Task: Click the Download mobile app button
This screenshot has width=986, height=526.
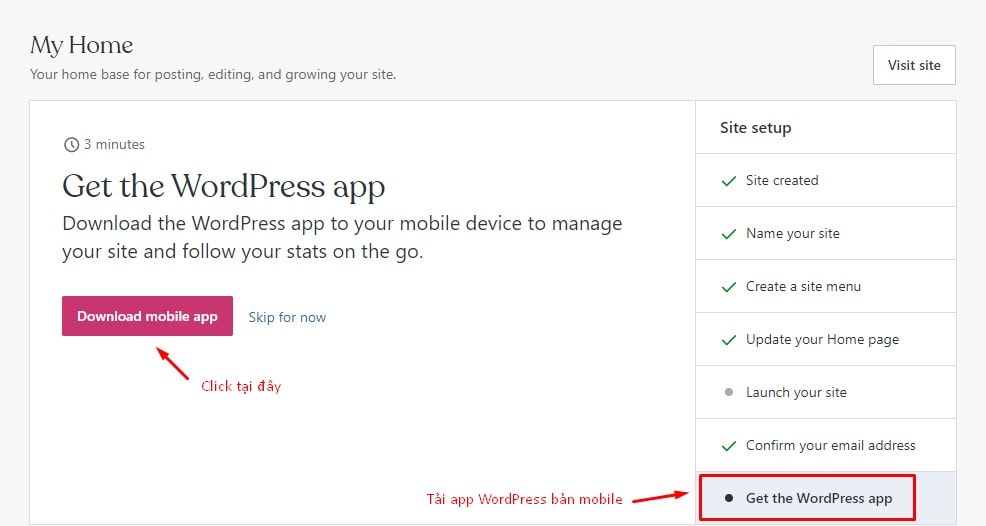Action: [147, 316]
